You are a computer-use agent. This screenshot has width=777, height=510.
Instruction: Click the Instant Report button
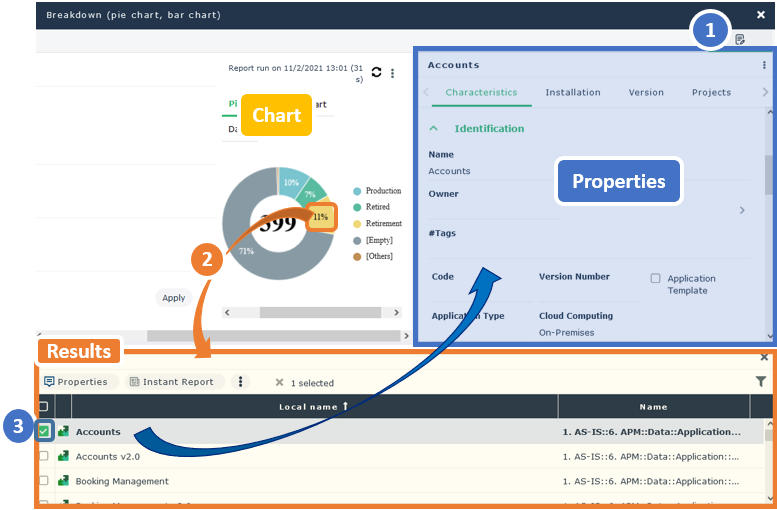tap(171, 382)
